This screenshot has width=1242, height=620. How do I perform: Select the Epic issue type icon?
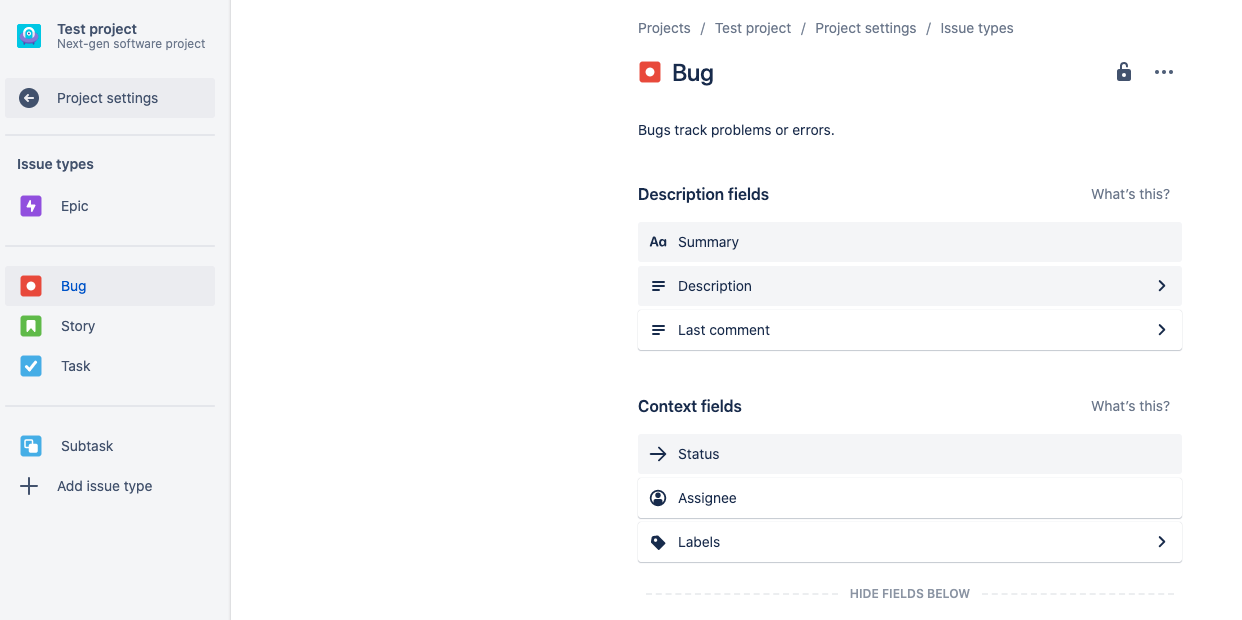click(30, 205)
